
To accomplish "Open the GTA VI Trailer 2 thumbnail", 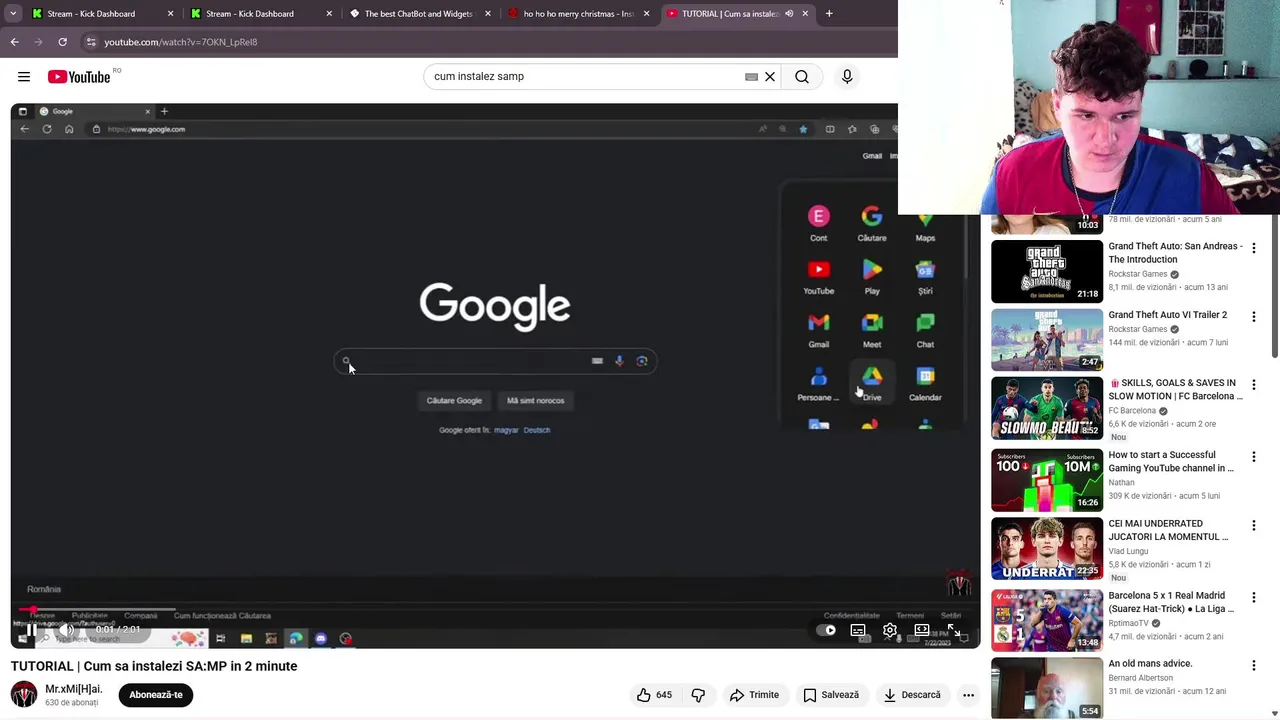I will pos(1047,340).
